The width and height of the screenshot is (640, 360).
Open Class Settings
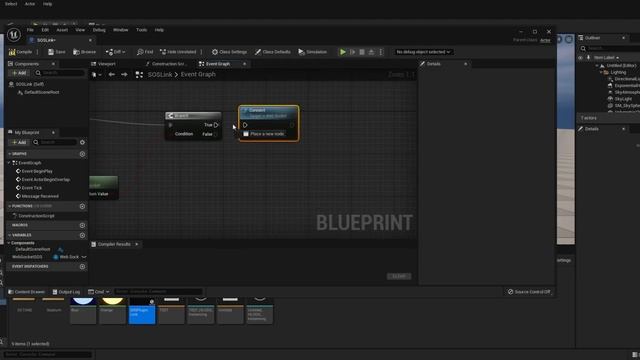(x=229, y=52)
